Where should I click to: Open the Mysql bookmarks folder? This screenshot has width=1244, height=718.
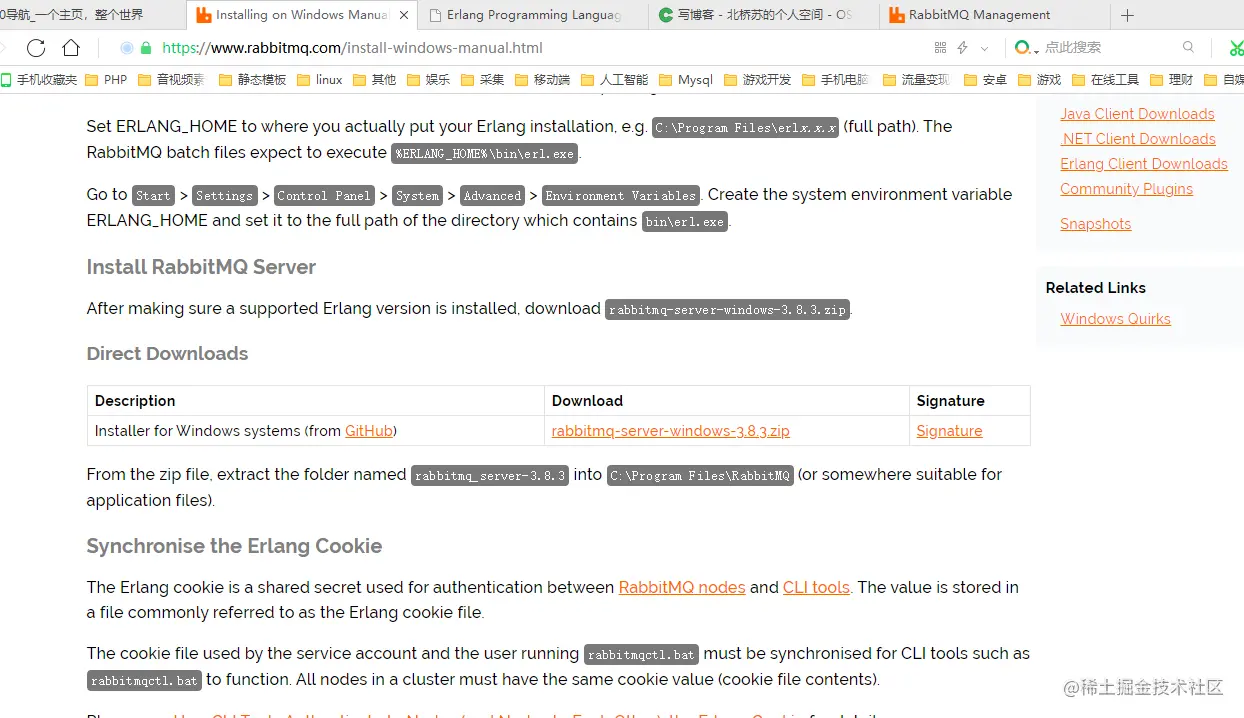coord(686,80)
